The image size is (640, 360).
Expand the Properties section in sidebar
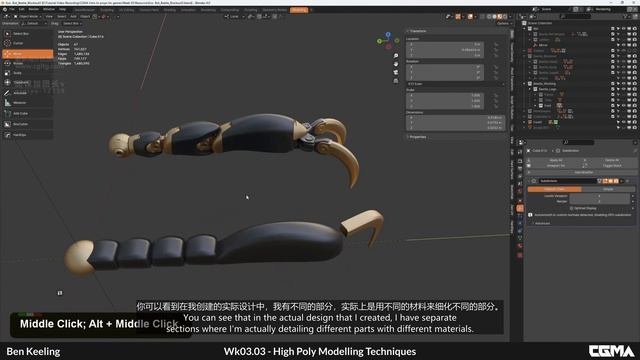coord(416,137)
